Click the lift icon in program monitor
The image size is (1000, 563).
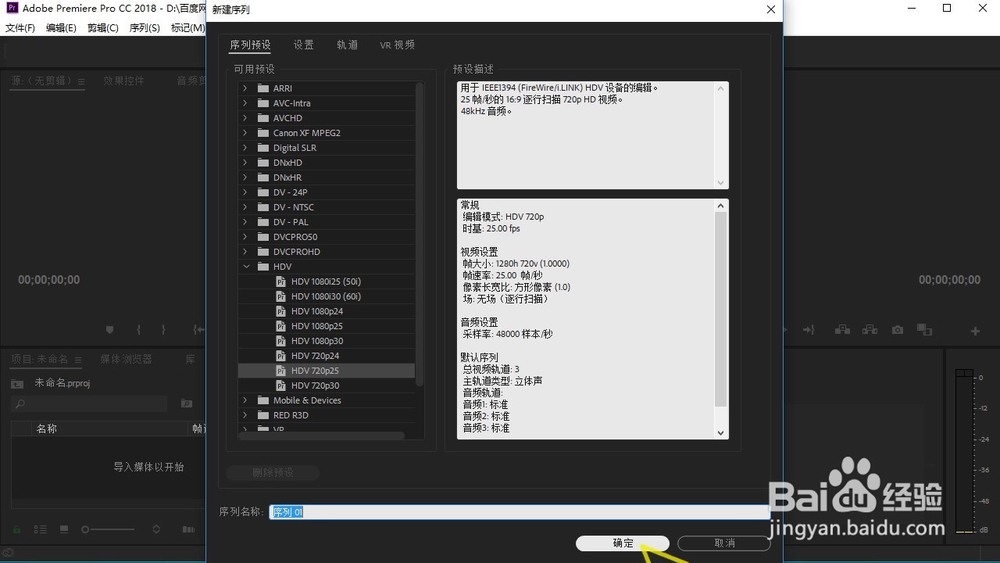coord(842,330)
